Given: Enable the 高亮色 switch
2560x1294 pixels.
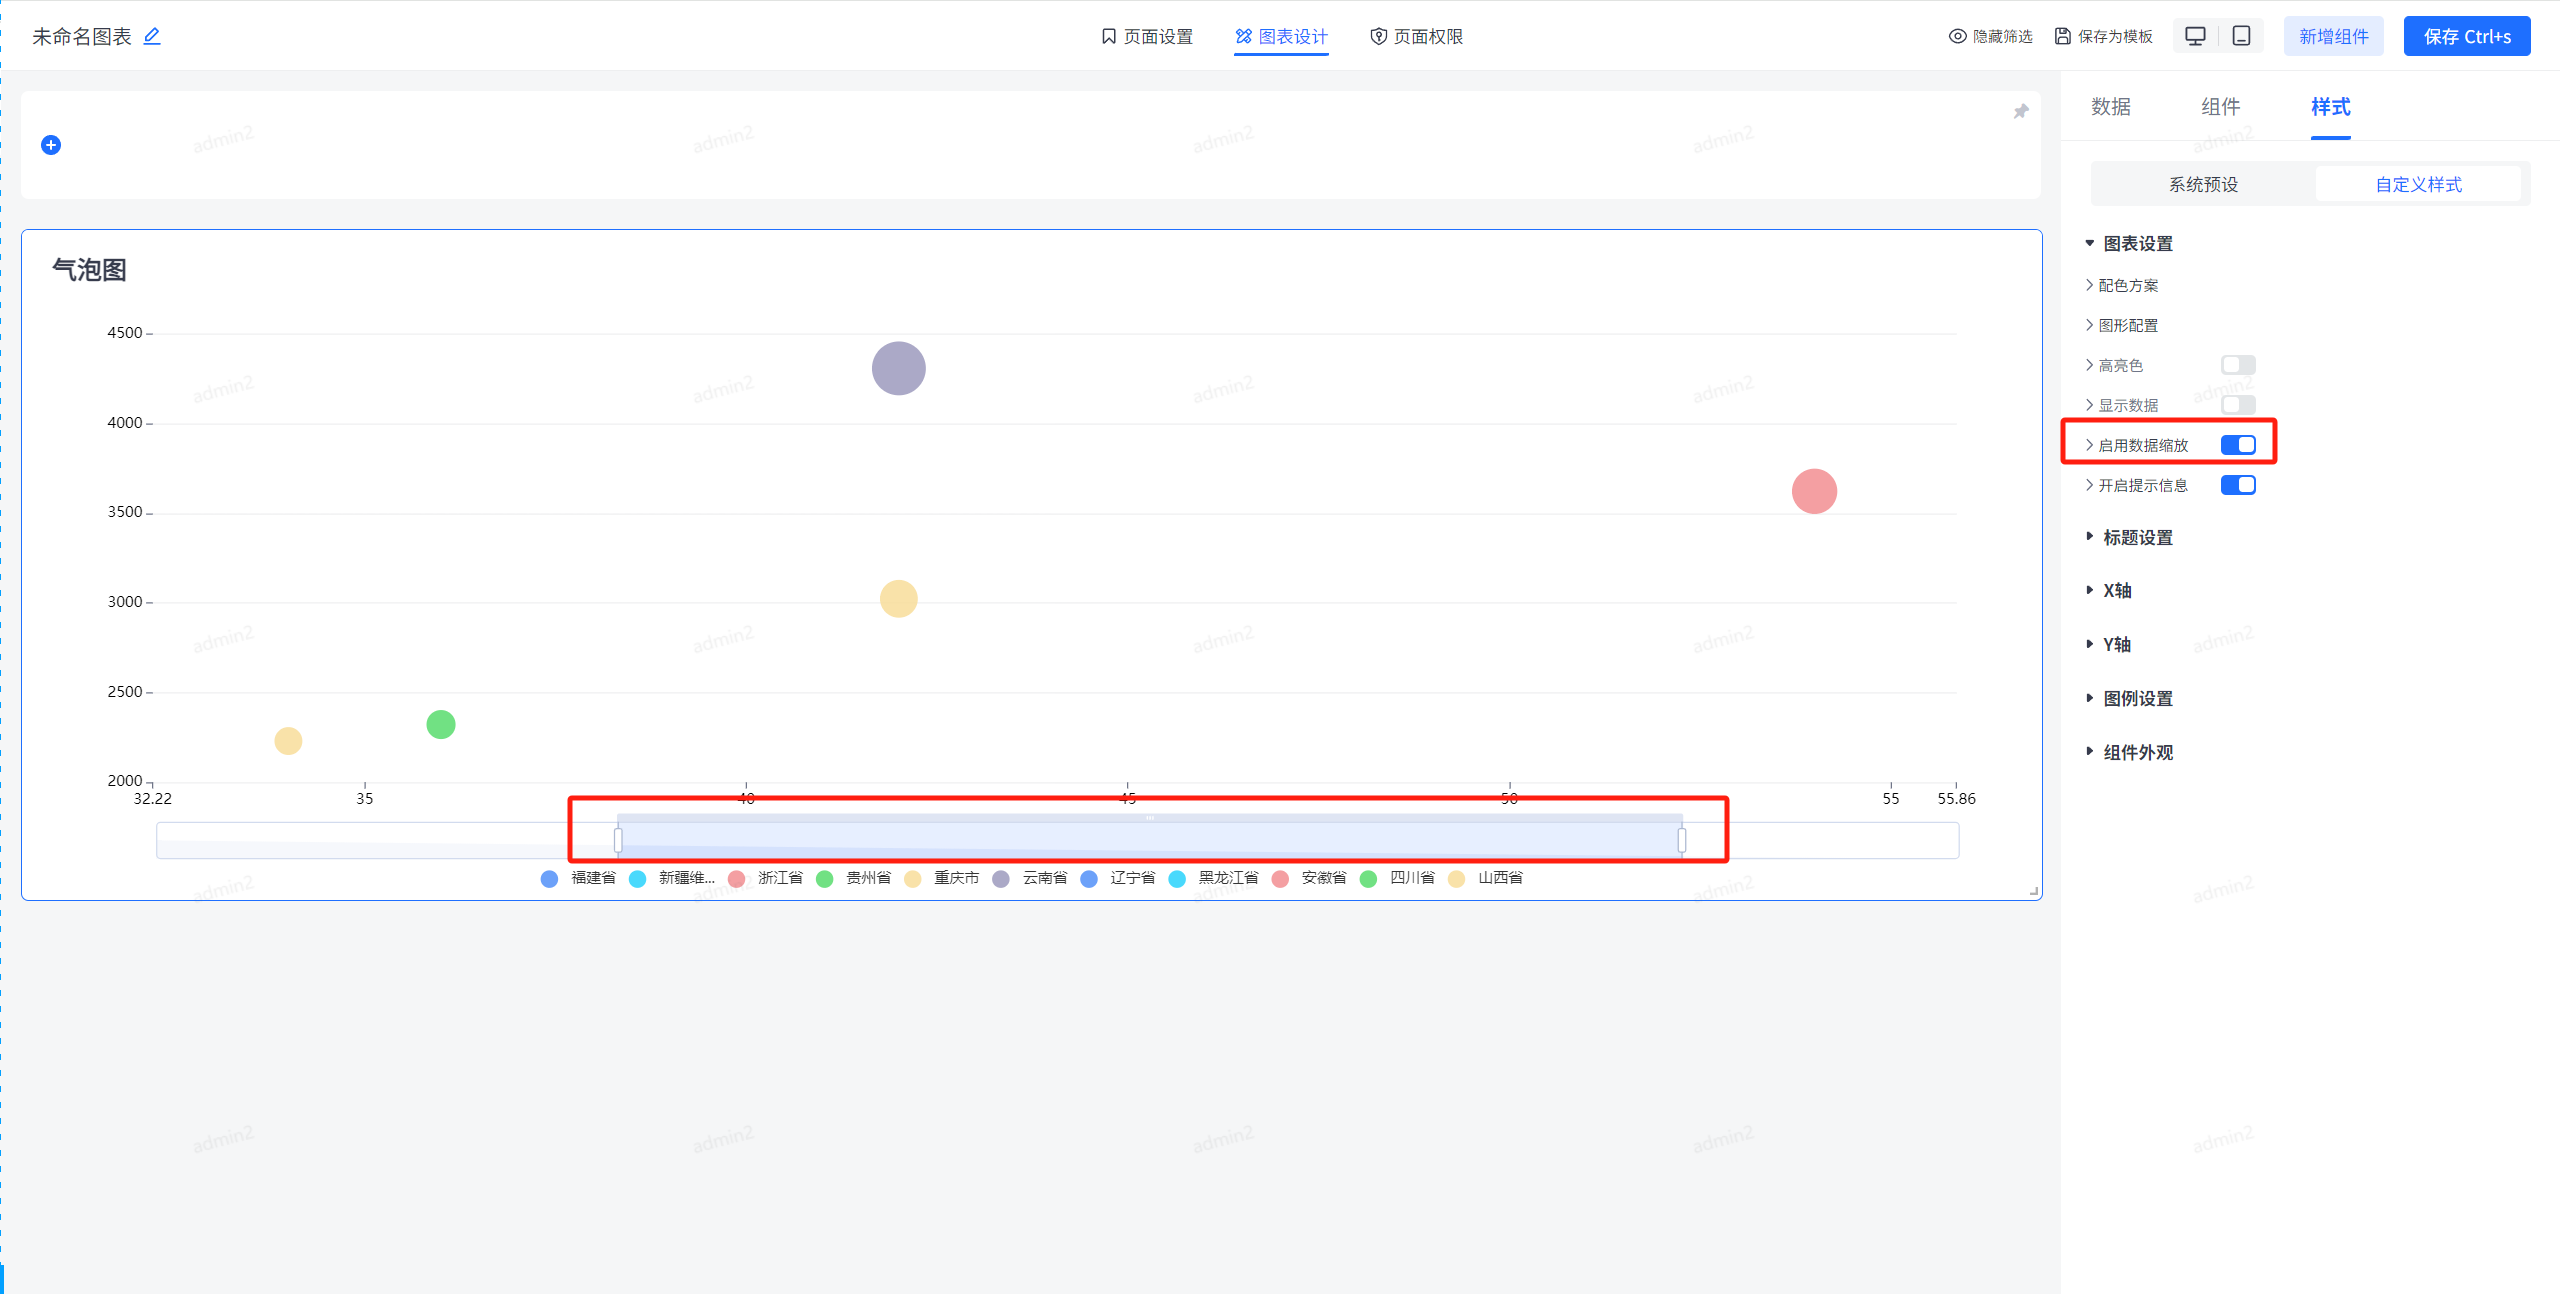Looking at the screenshot, I should coord(2238,365).
